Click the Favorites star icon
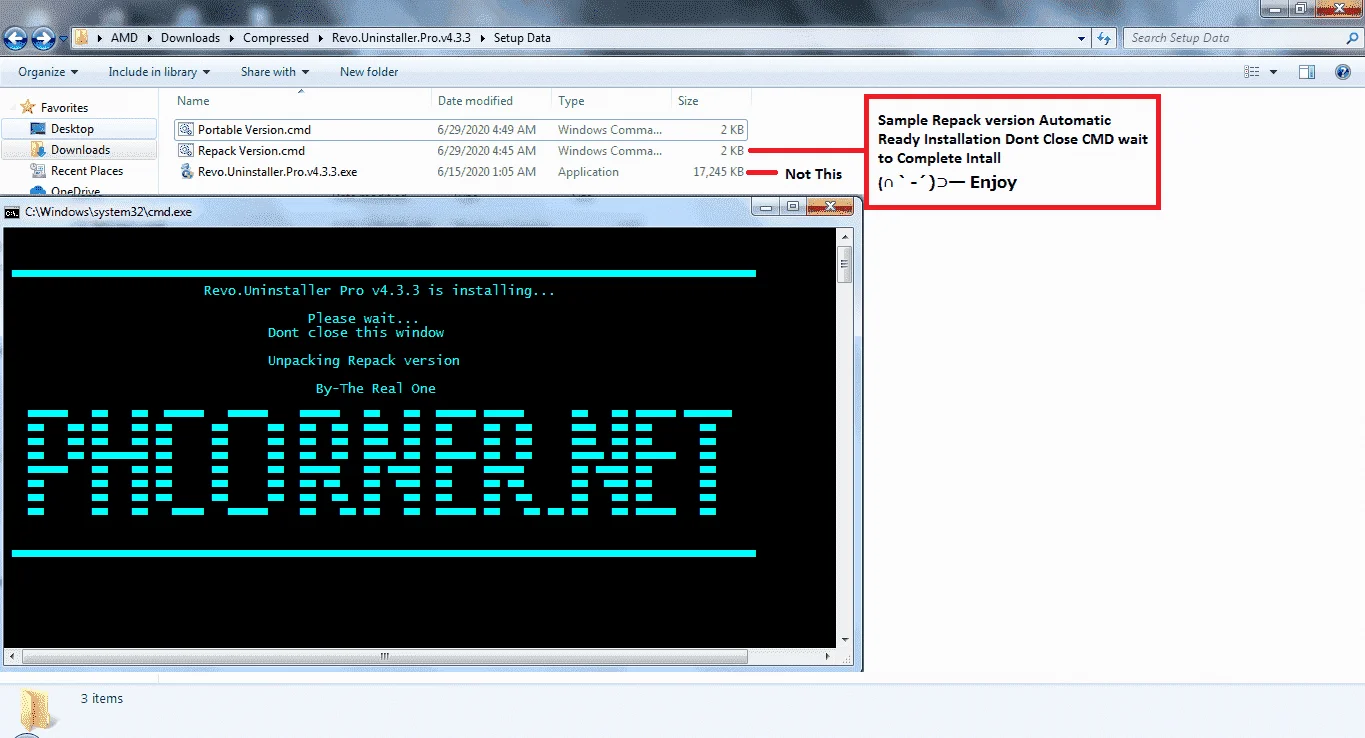The image size is (1365, 738). [x=28, y=107]
